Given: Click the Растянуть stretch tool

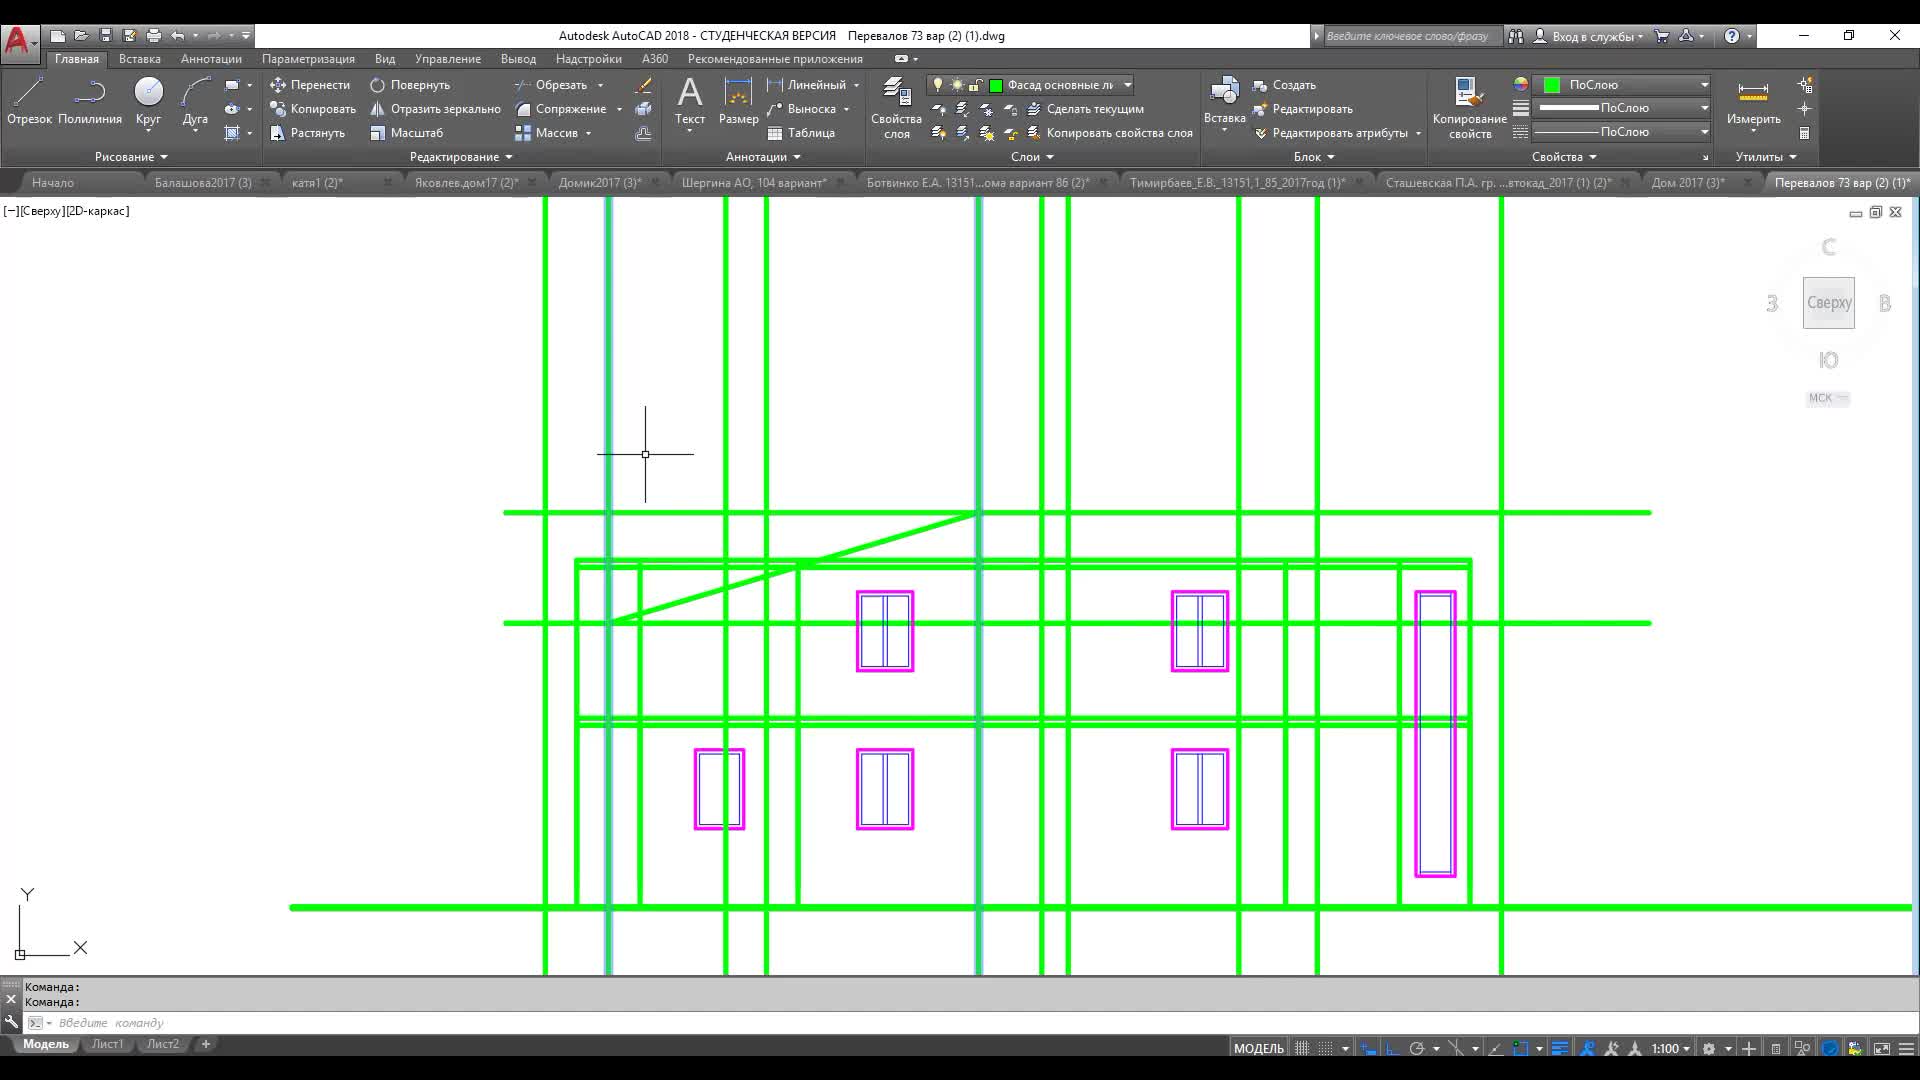Looking at the screenshot, I should coord(308,133).
